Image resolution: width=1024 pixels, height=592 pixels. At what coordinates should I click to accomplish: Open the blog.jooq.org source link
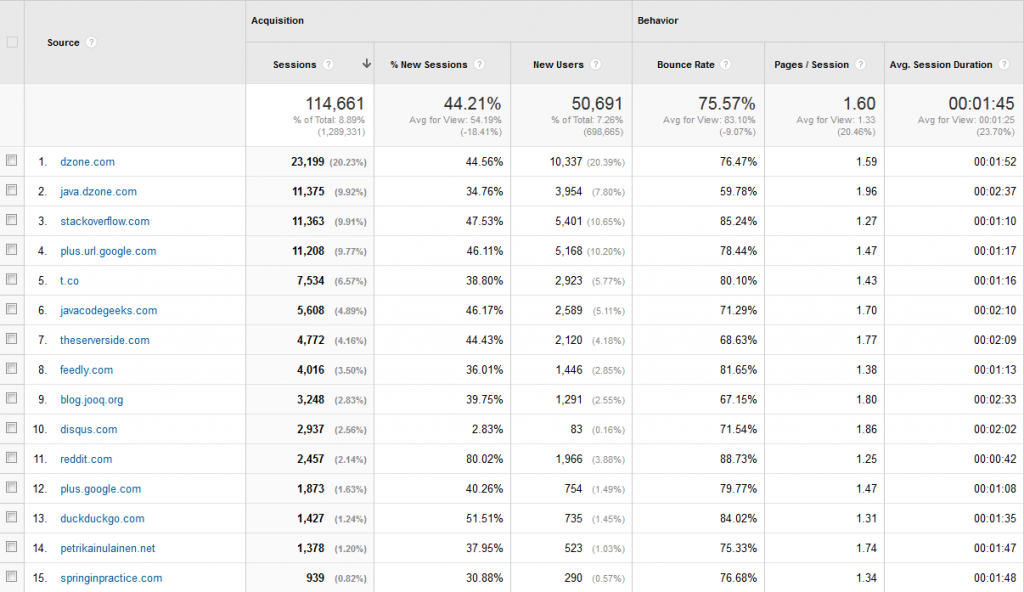91,400
